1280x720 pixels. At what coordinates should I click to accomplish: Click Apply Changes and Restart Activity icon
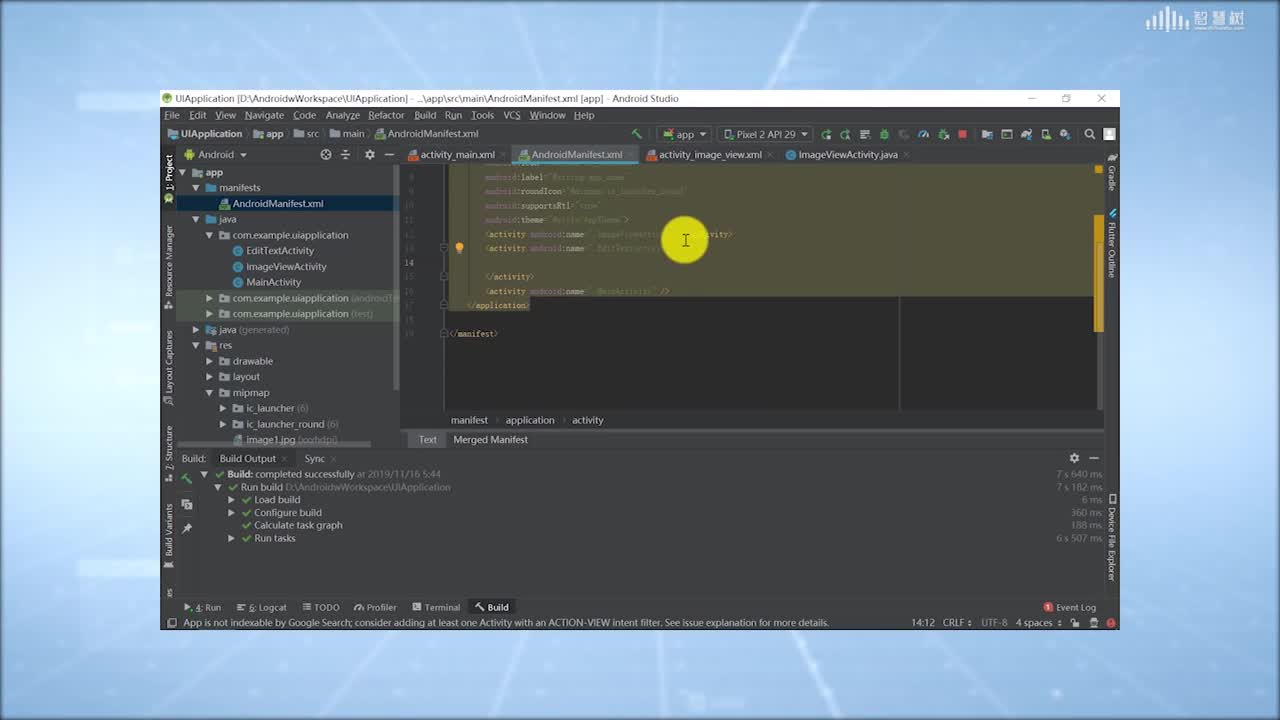tap(845, 134)
